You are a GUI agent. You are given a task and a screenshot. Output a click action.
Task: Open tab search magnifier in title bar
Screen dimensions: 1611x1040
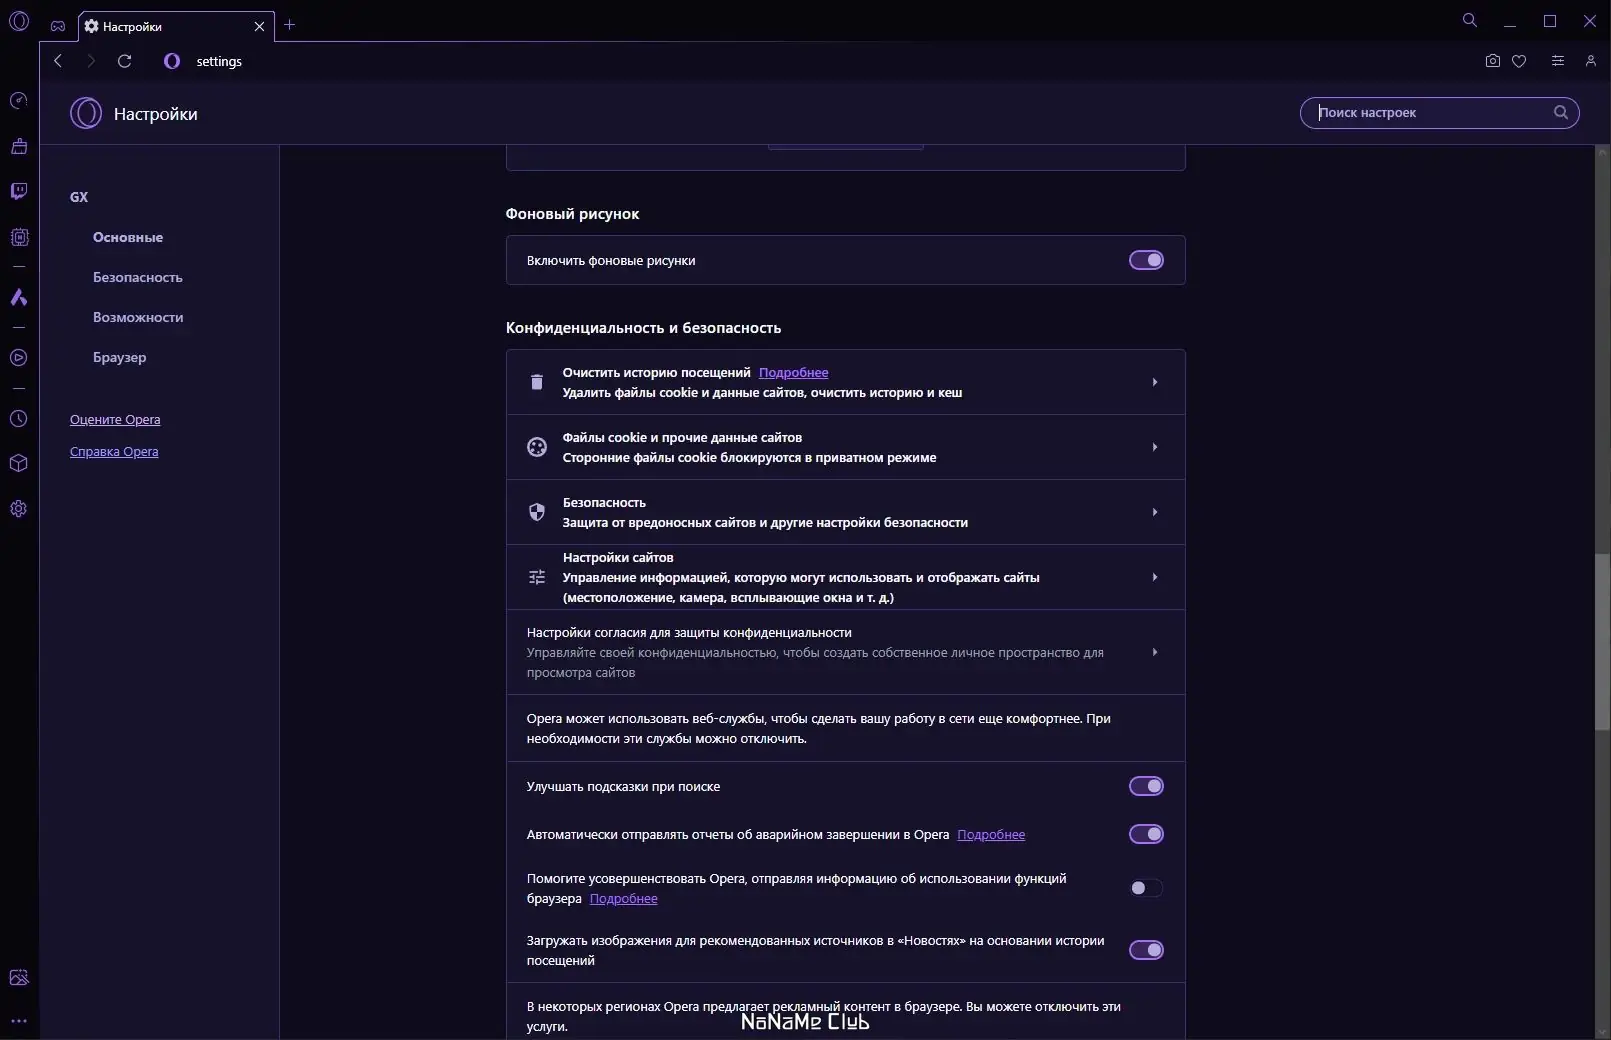[1470, 20]
